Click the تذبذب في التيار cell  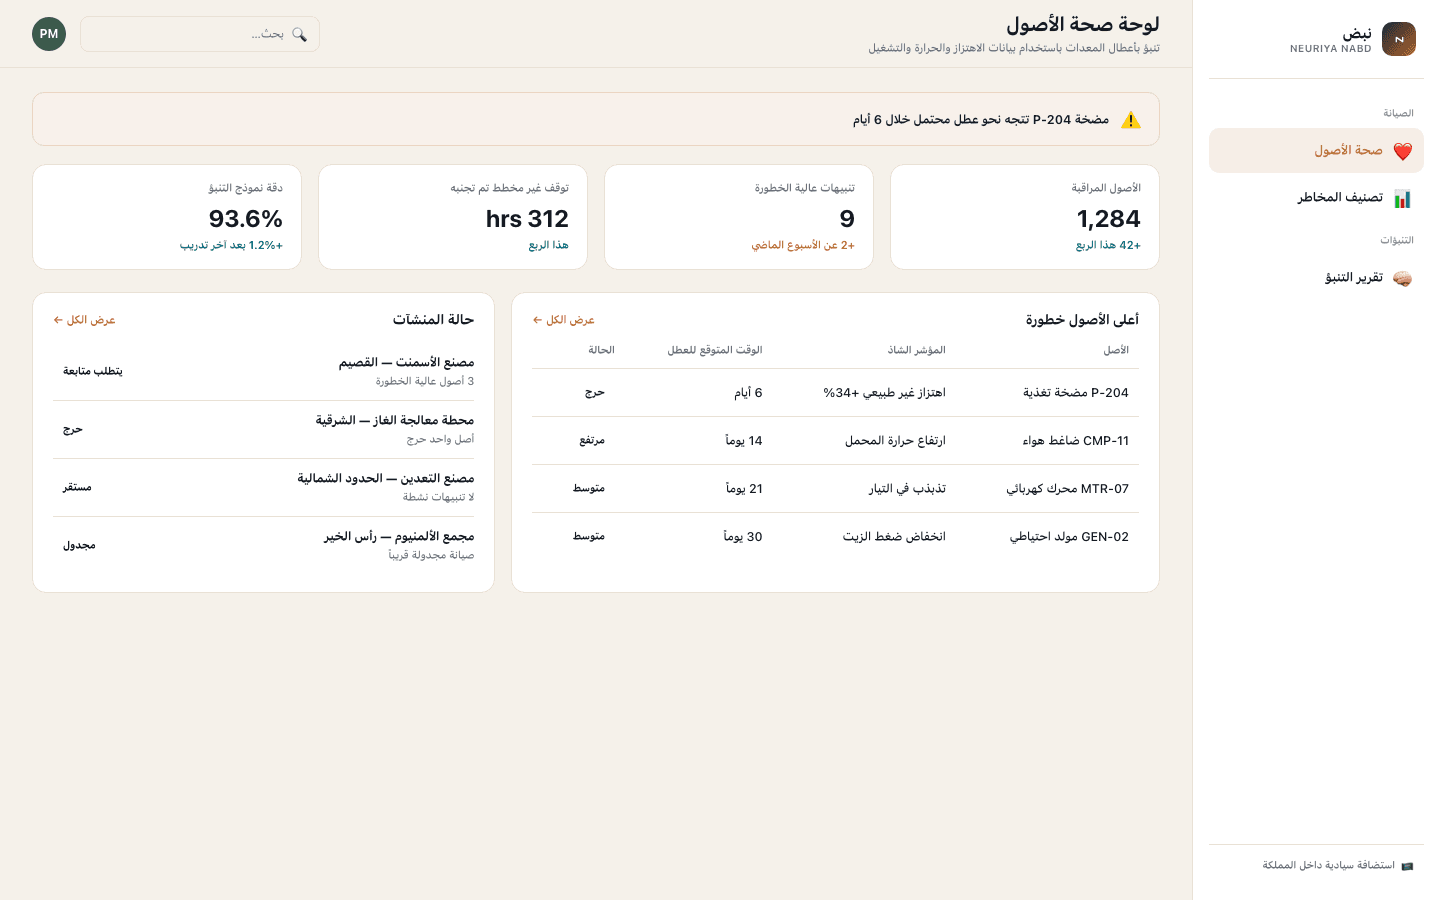[x=907, y=489]
